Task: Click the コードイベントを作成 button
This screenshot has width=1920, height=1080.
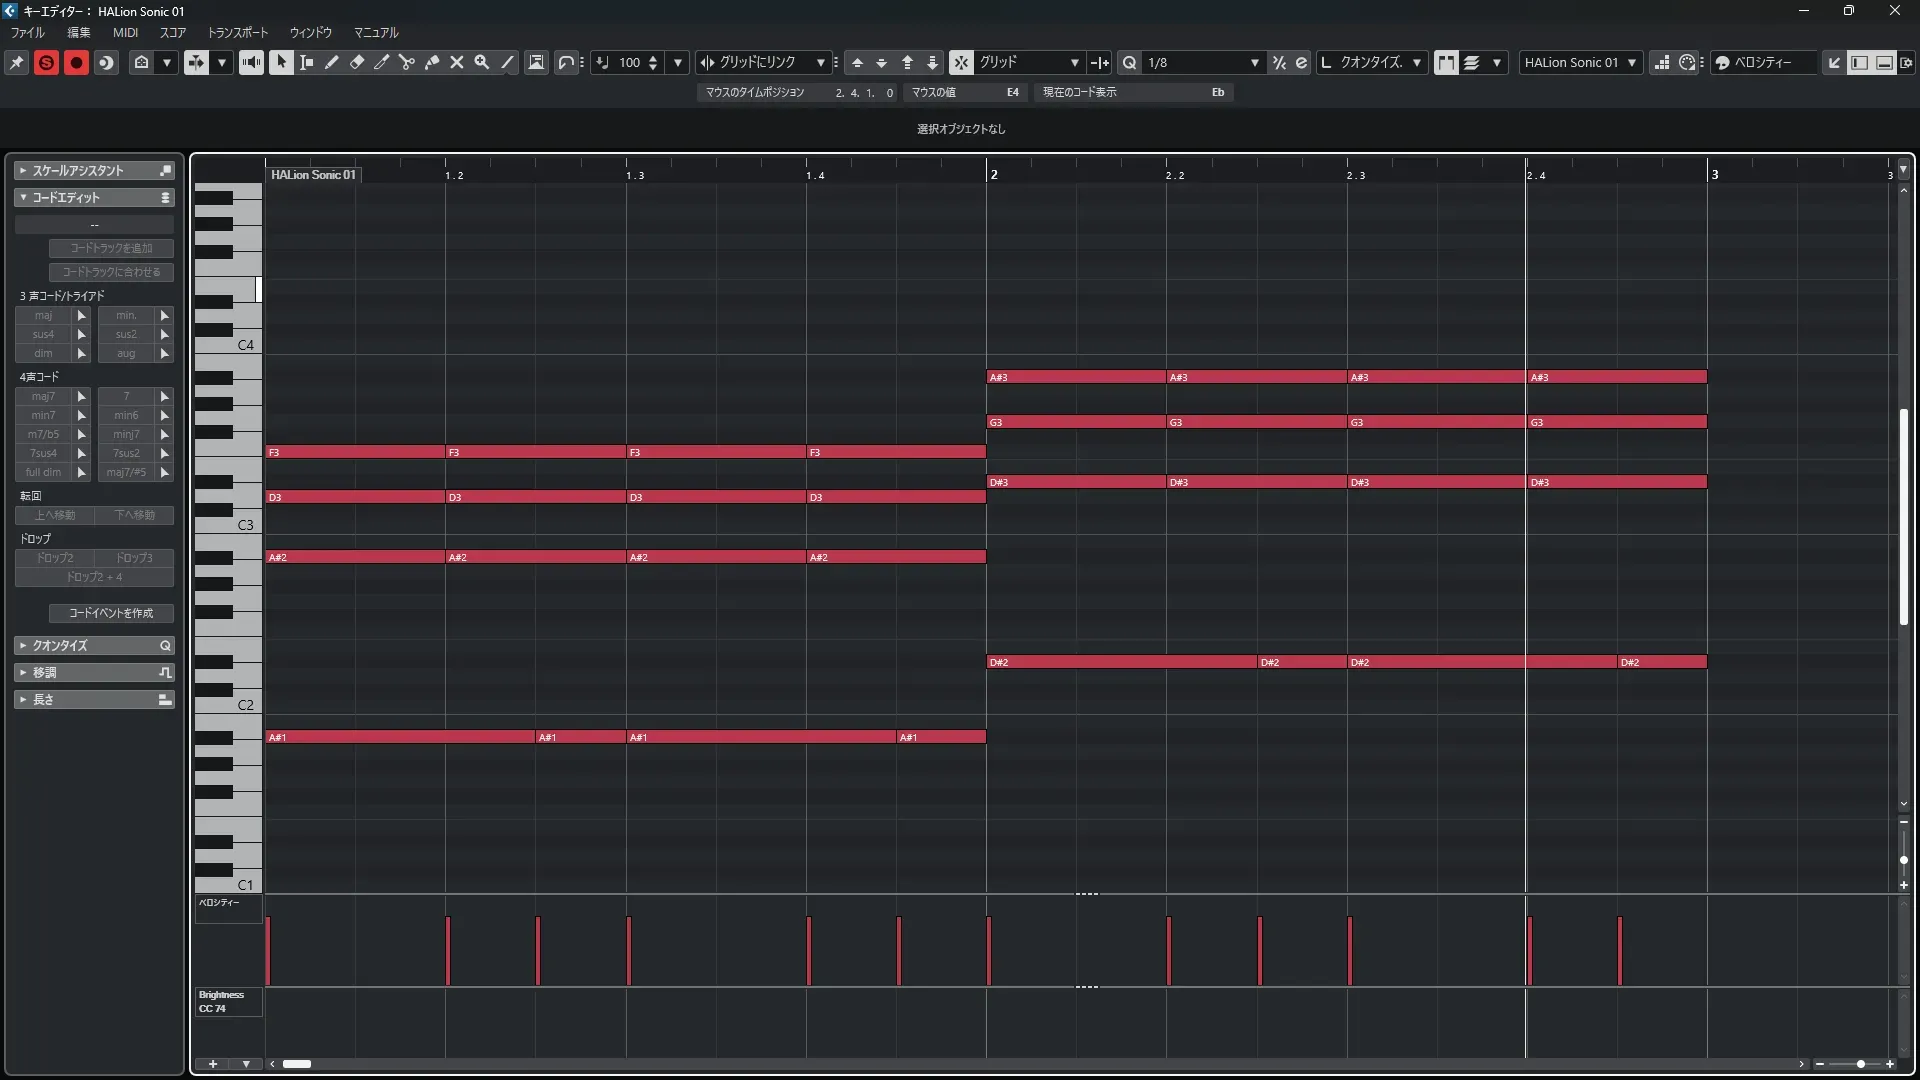Action: [111, 613]
